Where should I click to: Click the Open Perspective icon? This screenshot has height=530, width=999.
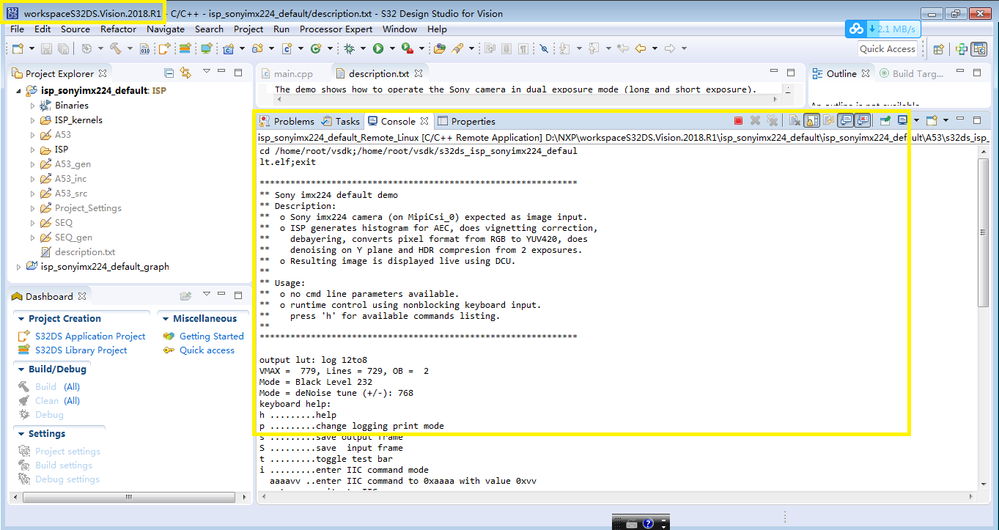(938, 49)
